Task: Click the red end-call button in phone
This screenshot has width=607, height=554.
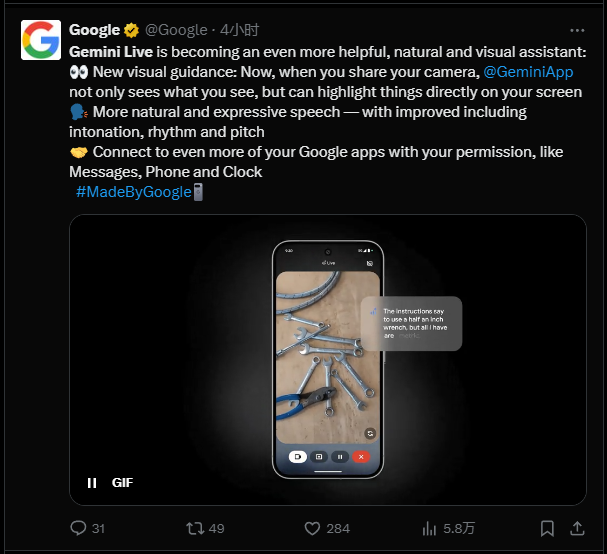Action: tap(361, 456)
